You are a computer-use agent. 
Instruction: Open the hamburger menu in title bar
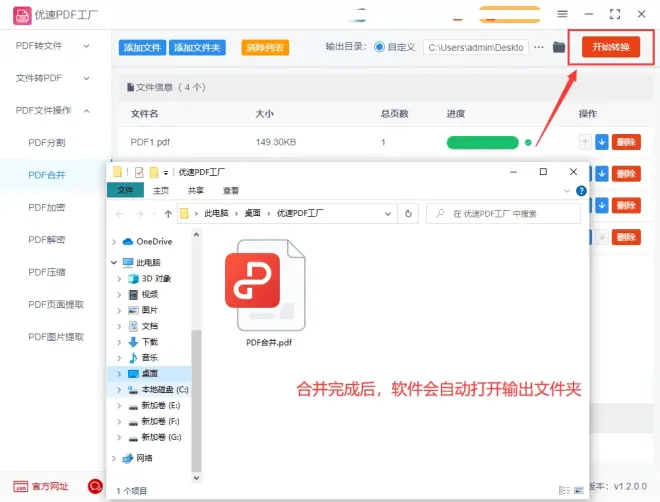click(562, 14)
